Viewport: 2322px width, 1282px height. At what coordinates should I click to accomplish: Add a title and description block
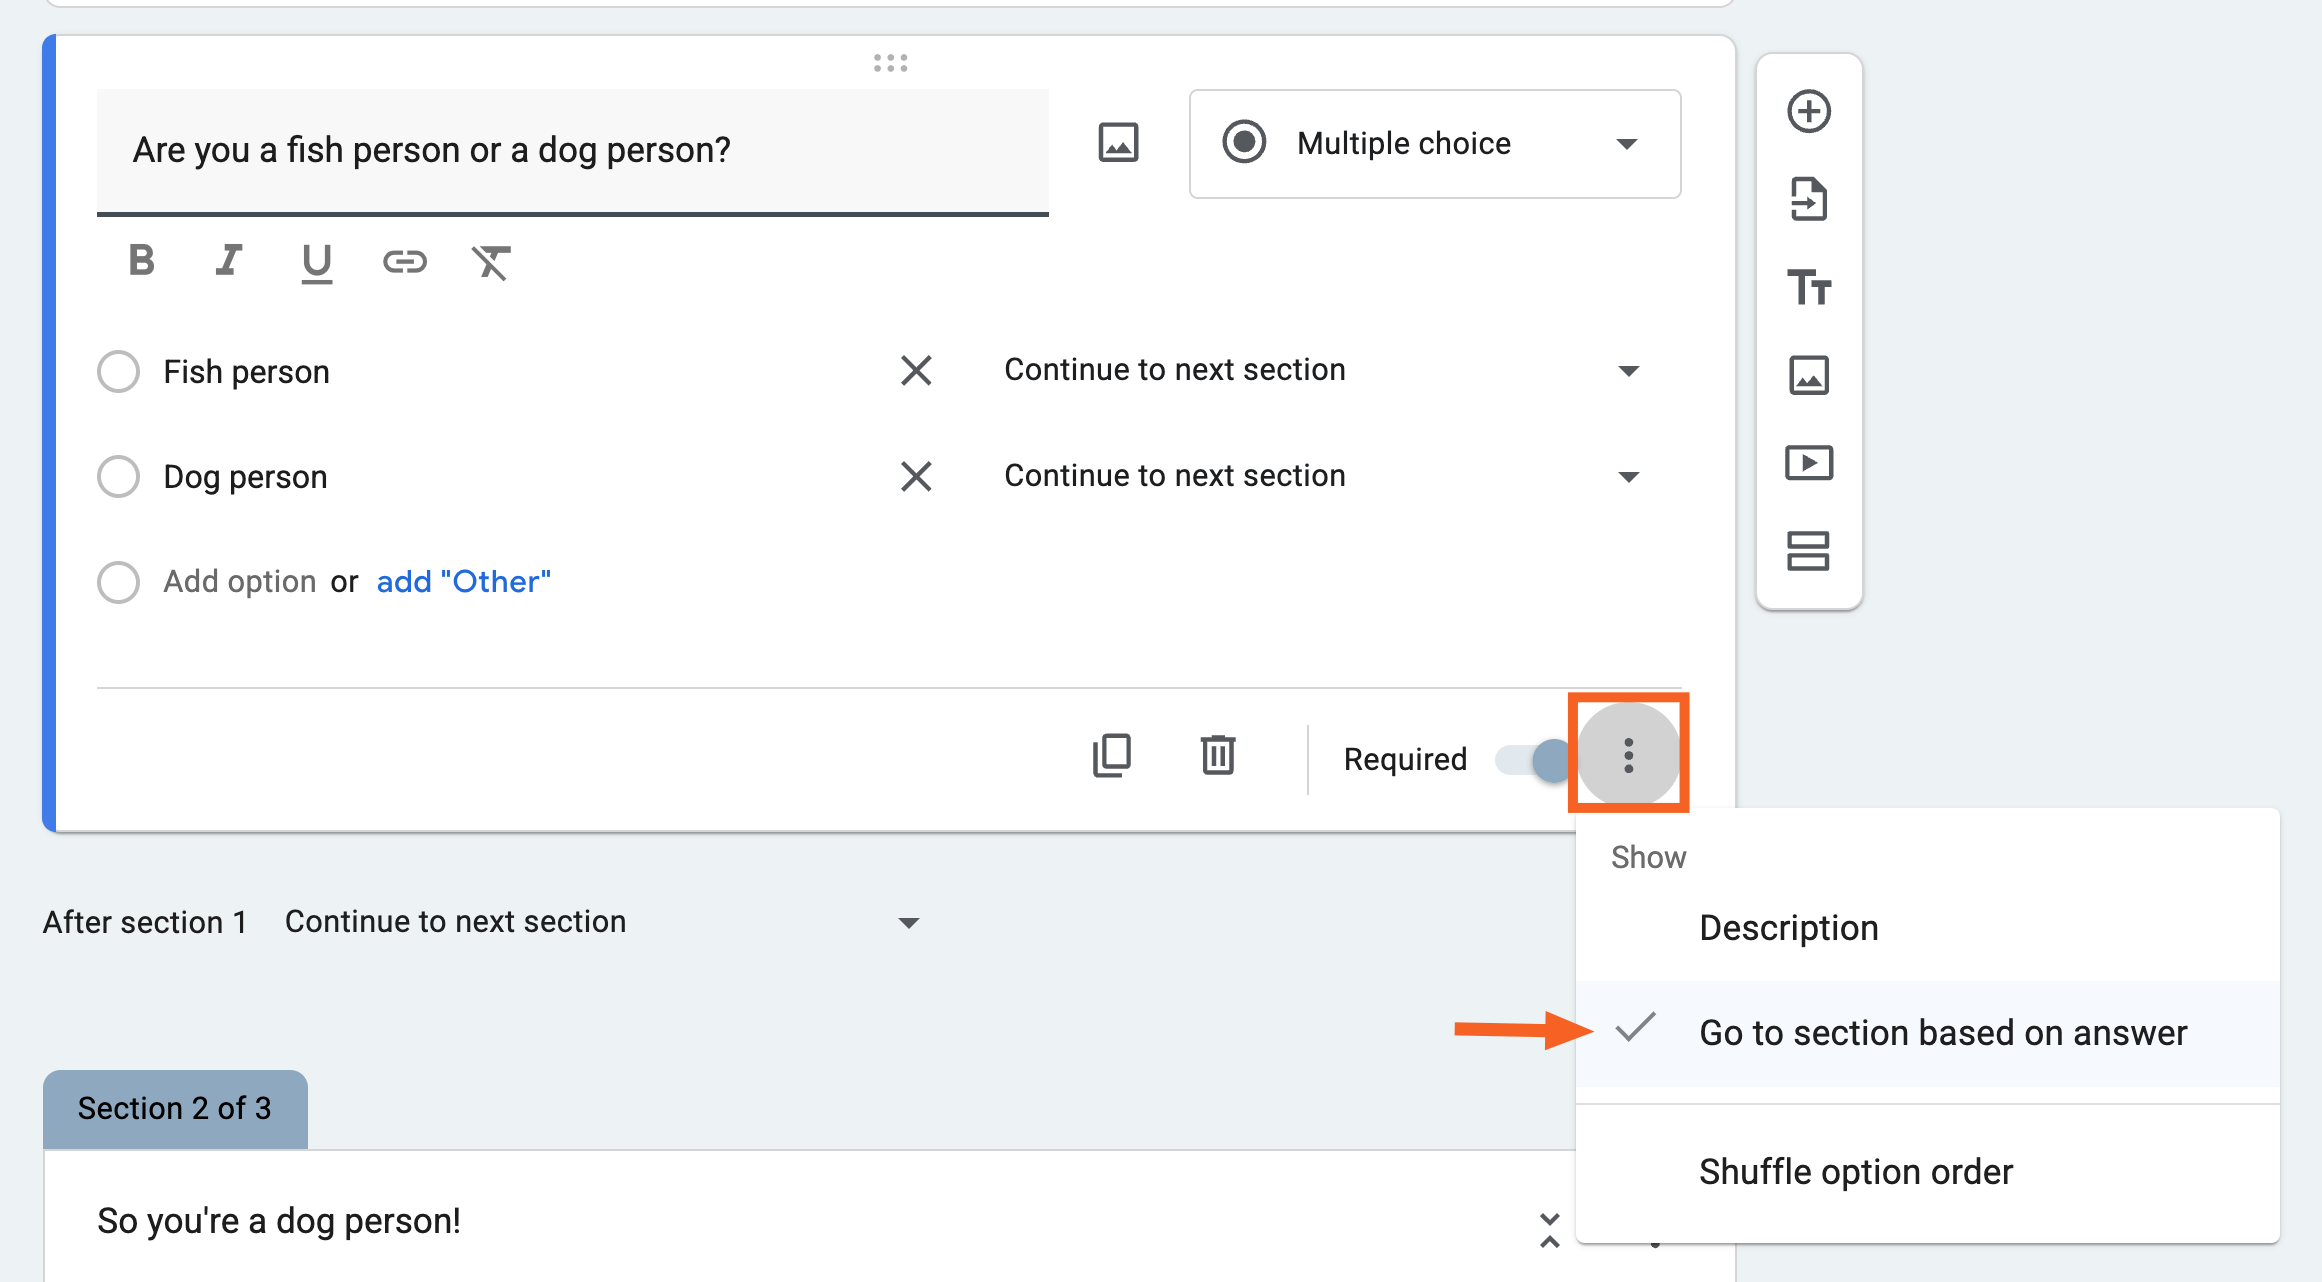click(1808, 287)
